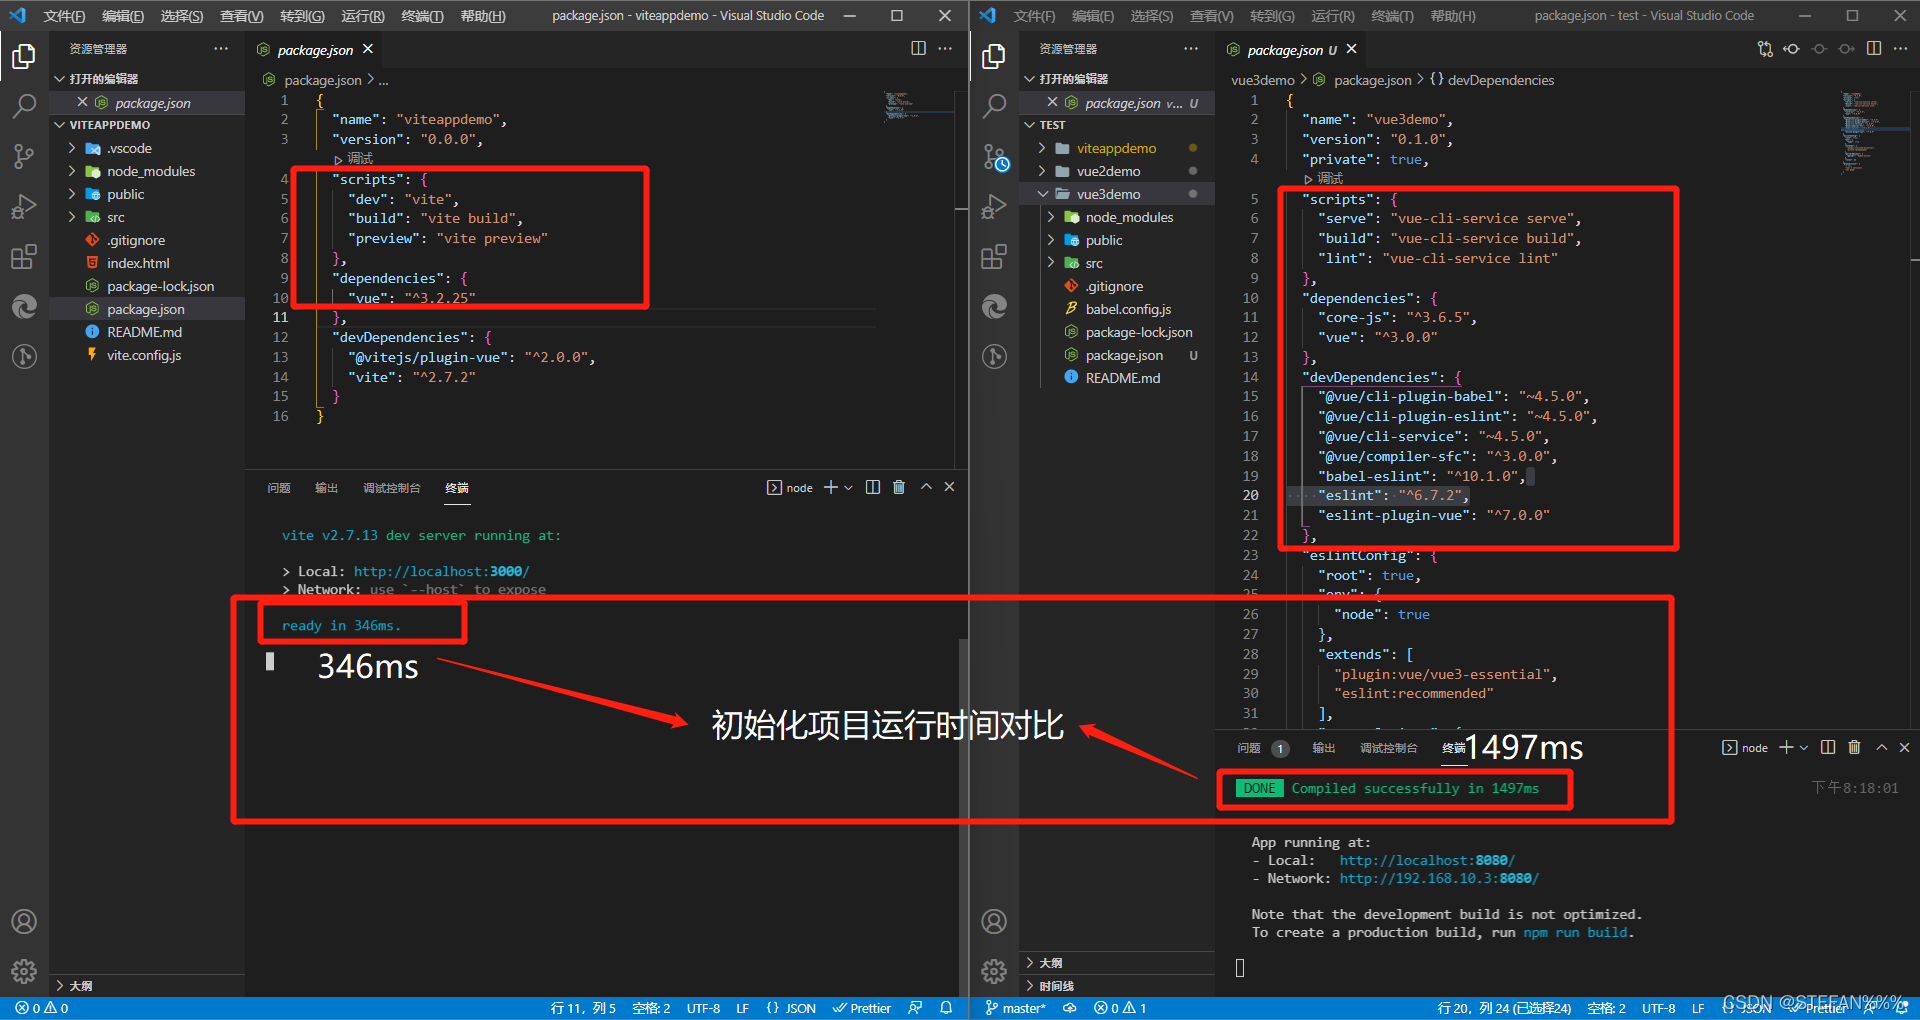Open 192.168.10.3:8080 network link

1439,878
